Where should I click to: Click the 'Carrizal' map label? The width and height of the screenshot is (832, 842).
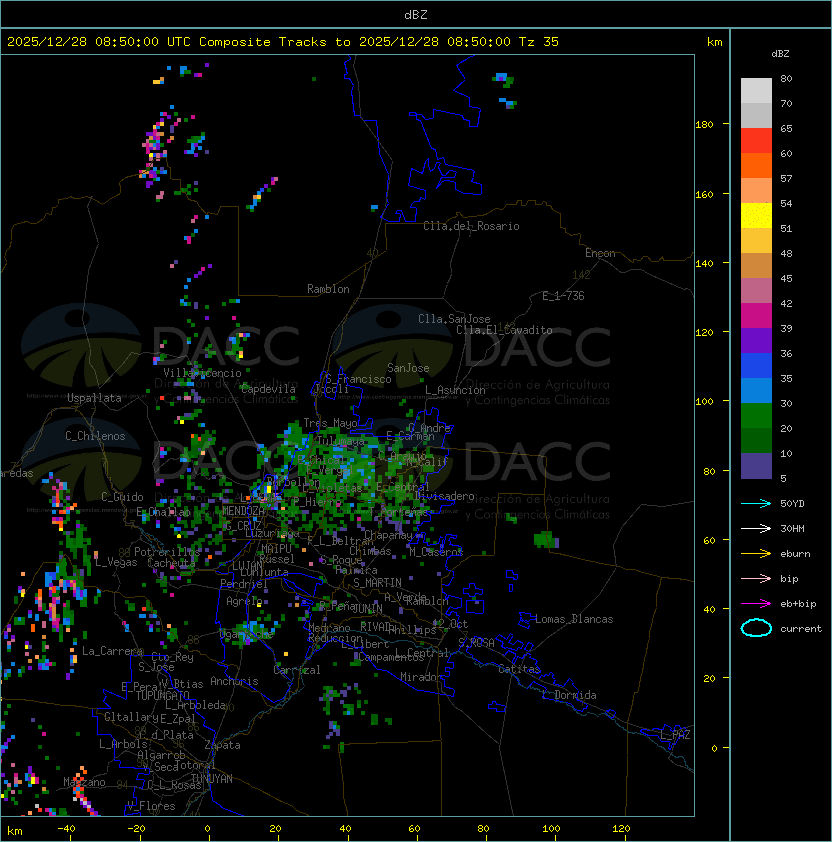click(x=297, y=670)
